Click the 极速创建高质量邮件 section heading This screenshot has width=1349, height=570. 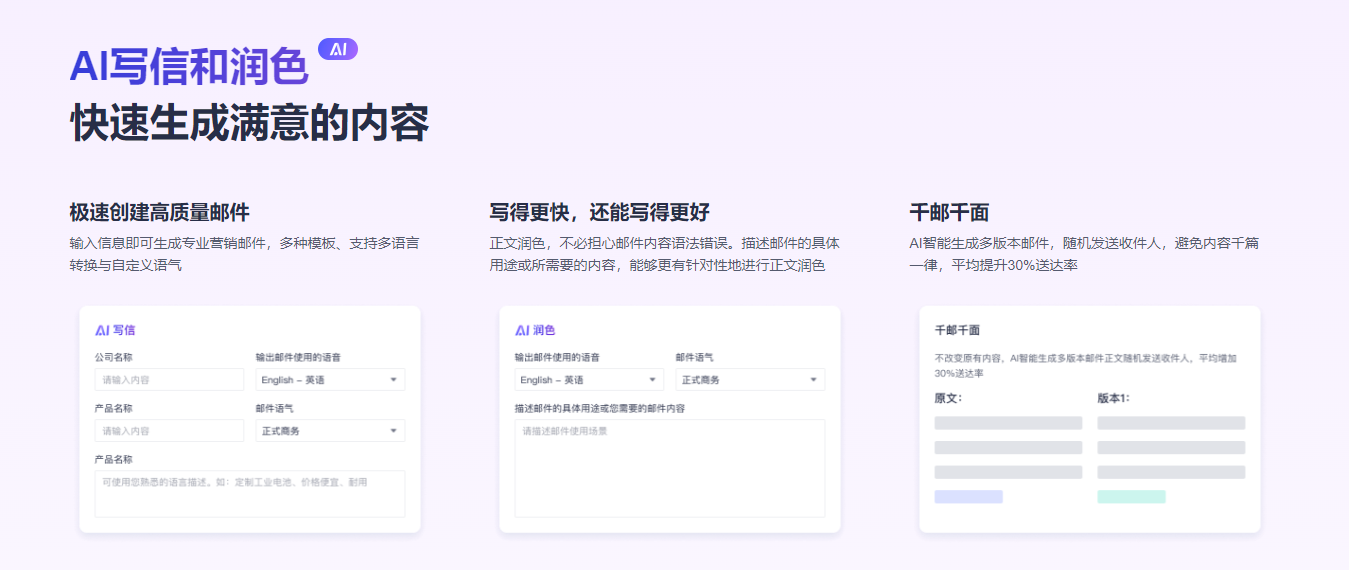click(159, 212)
